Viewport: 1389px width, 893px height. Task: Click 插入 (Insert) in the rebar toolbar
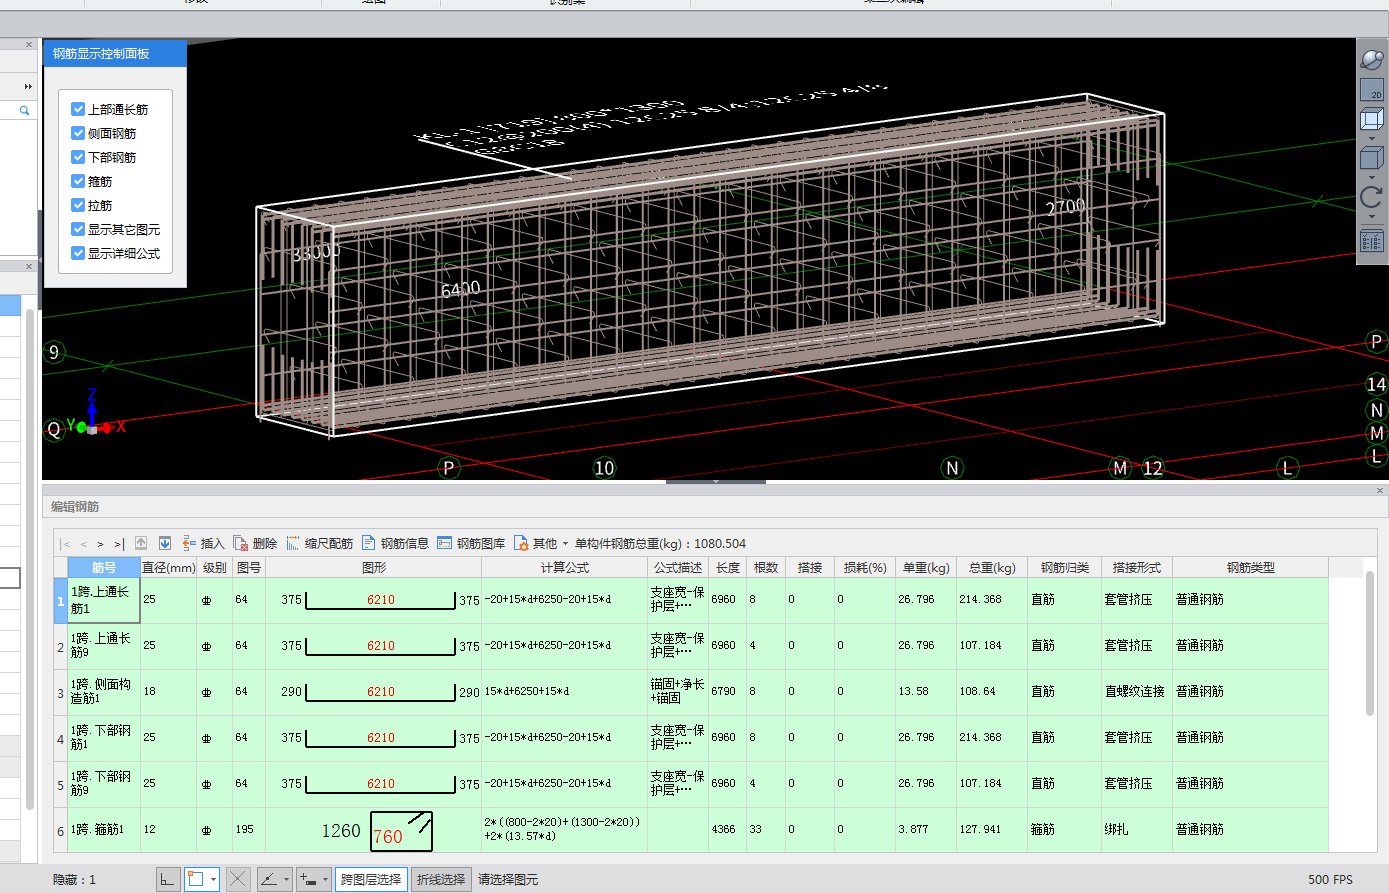(x=203, y=543)
